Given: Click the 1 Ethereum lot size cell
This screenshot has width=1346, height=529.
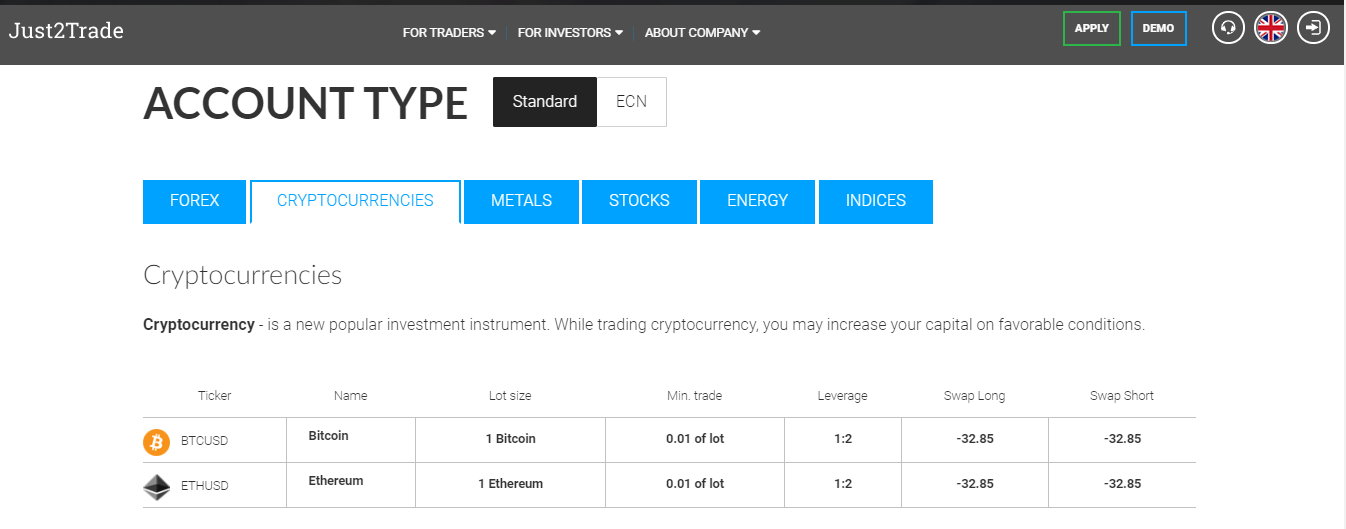Looking at the screenshot, I should click(x=510, y=485).
